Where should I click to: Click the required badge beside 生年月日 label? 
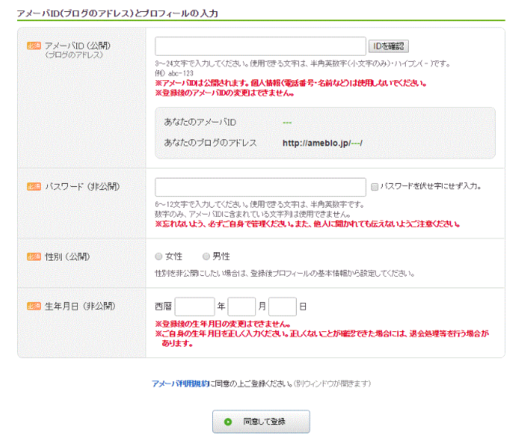tap(34, 306)
